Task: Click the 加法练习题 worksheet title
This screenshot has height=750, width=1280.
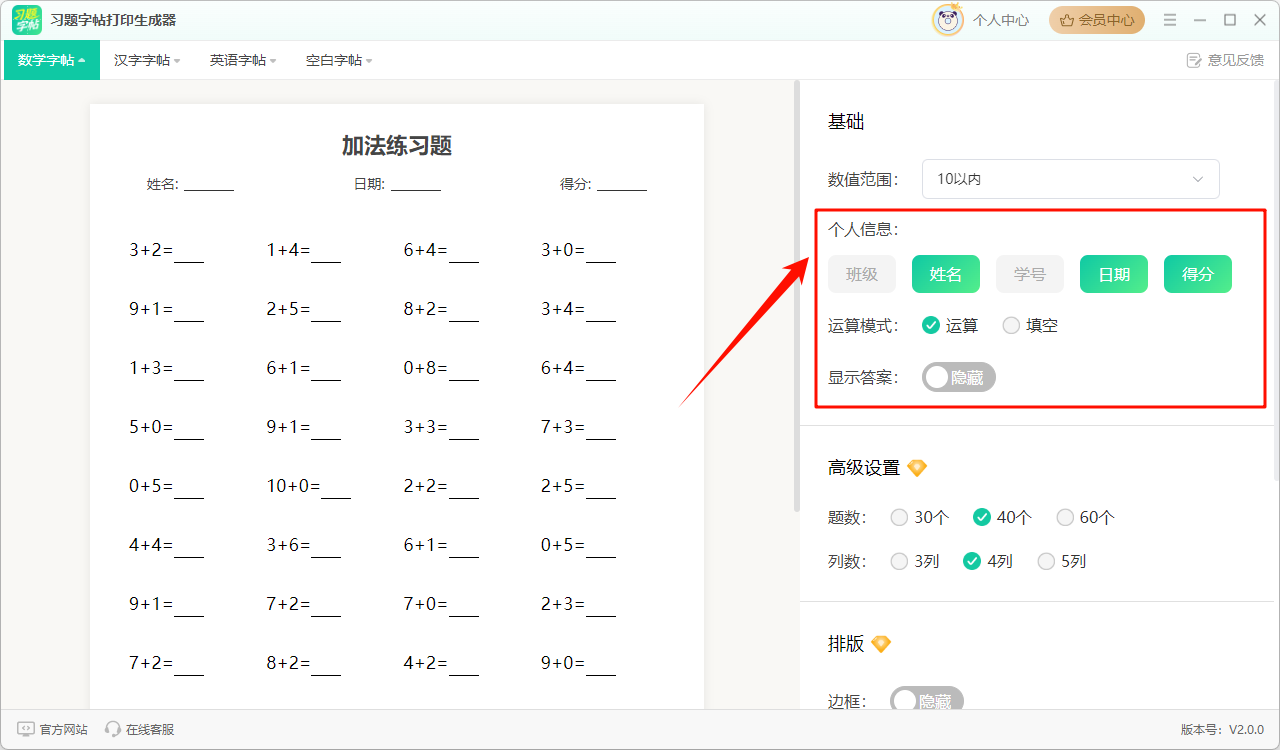Action: click(x=397, y=146)
